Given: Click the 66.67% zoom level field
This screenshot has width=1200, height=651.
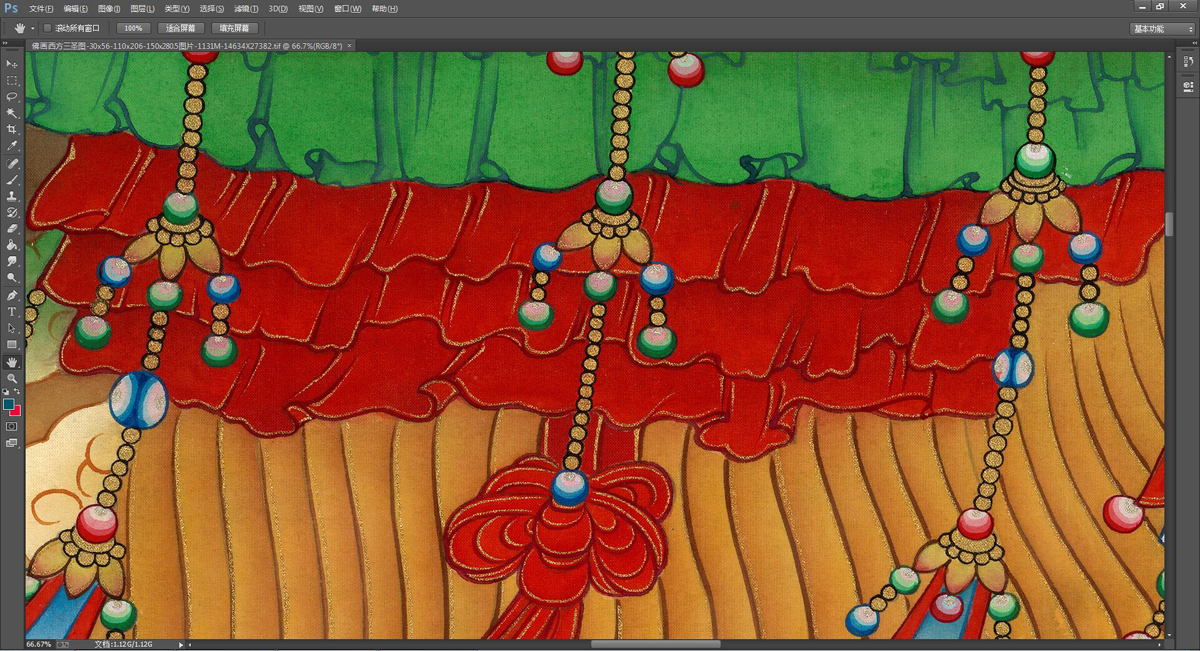Looking at the screenshot, I should (40, 645).
